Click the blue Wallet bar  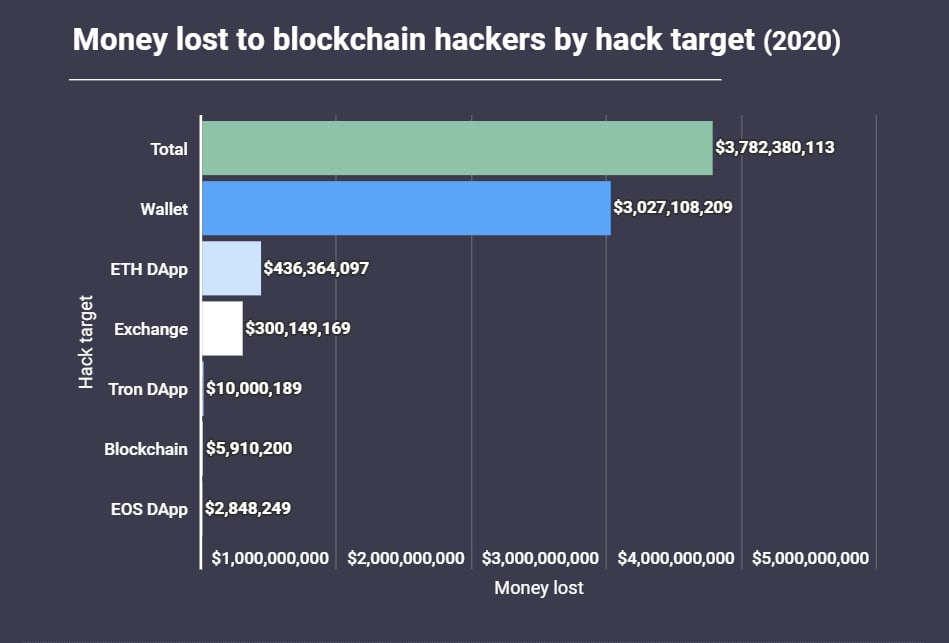click(x=405, y=208)
